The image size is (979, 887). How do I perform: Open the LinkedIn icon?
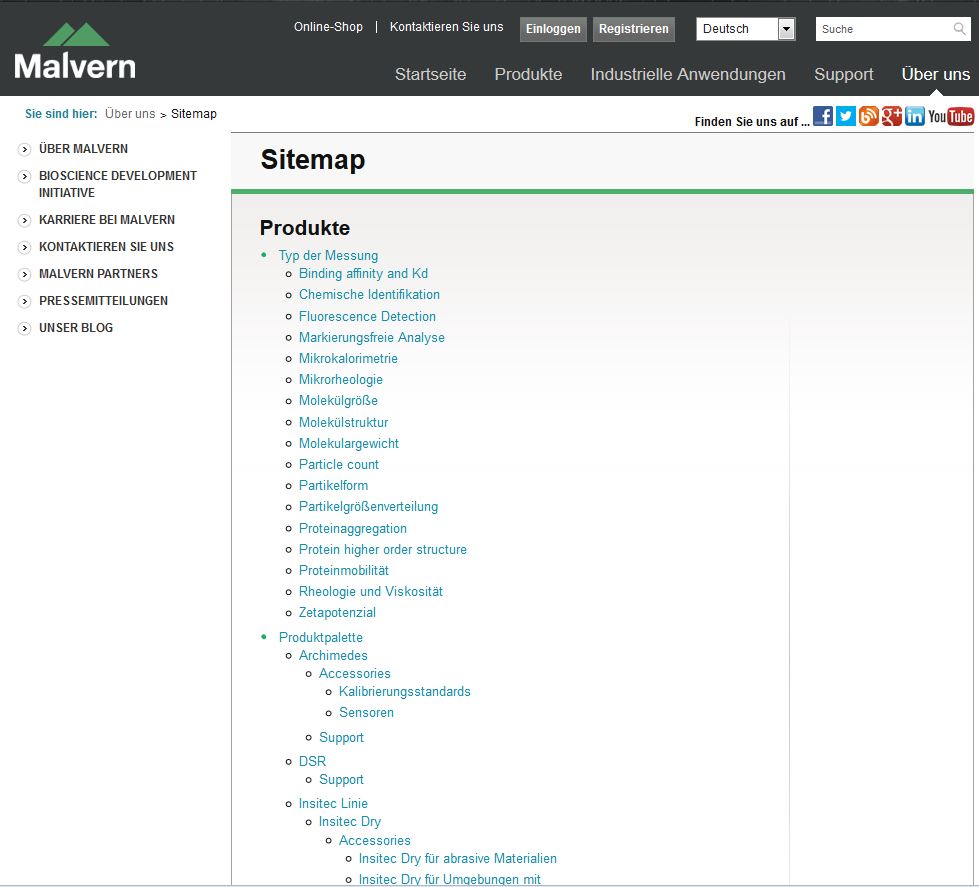(x=915, y=116)
